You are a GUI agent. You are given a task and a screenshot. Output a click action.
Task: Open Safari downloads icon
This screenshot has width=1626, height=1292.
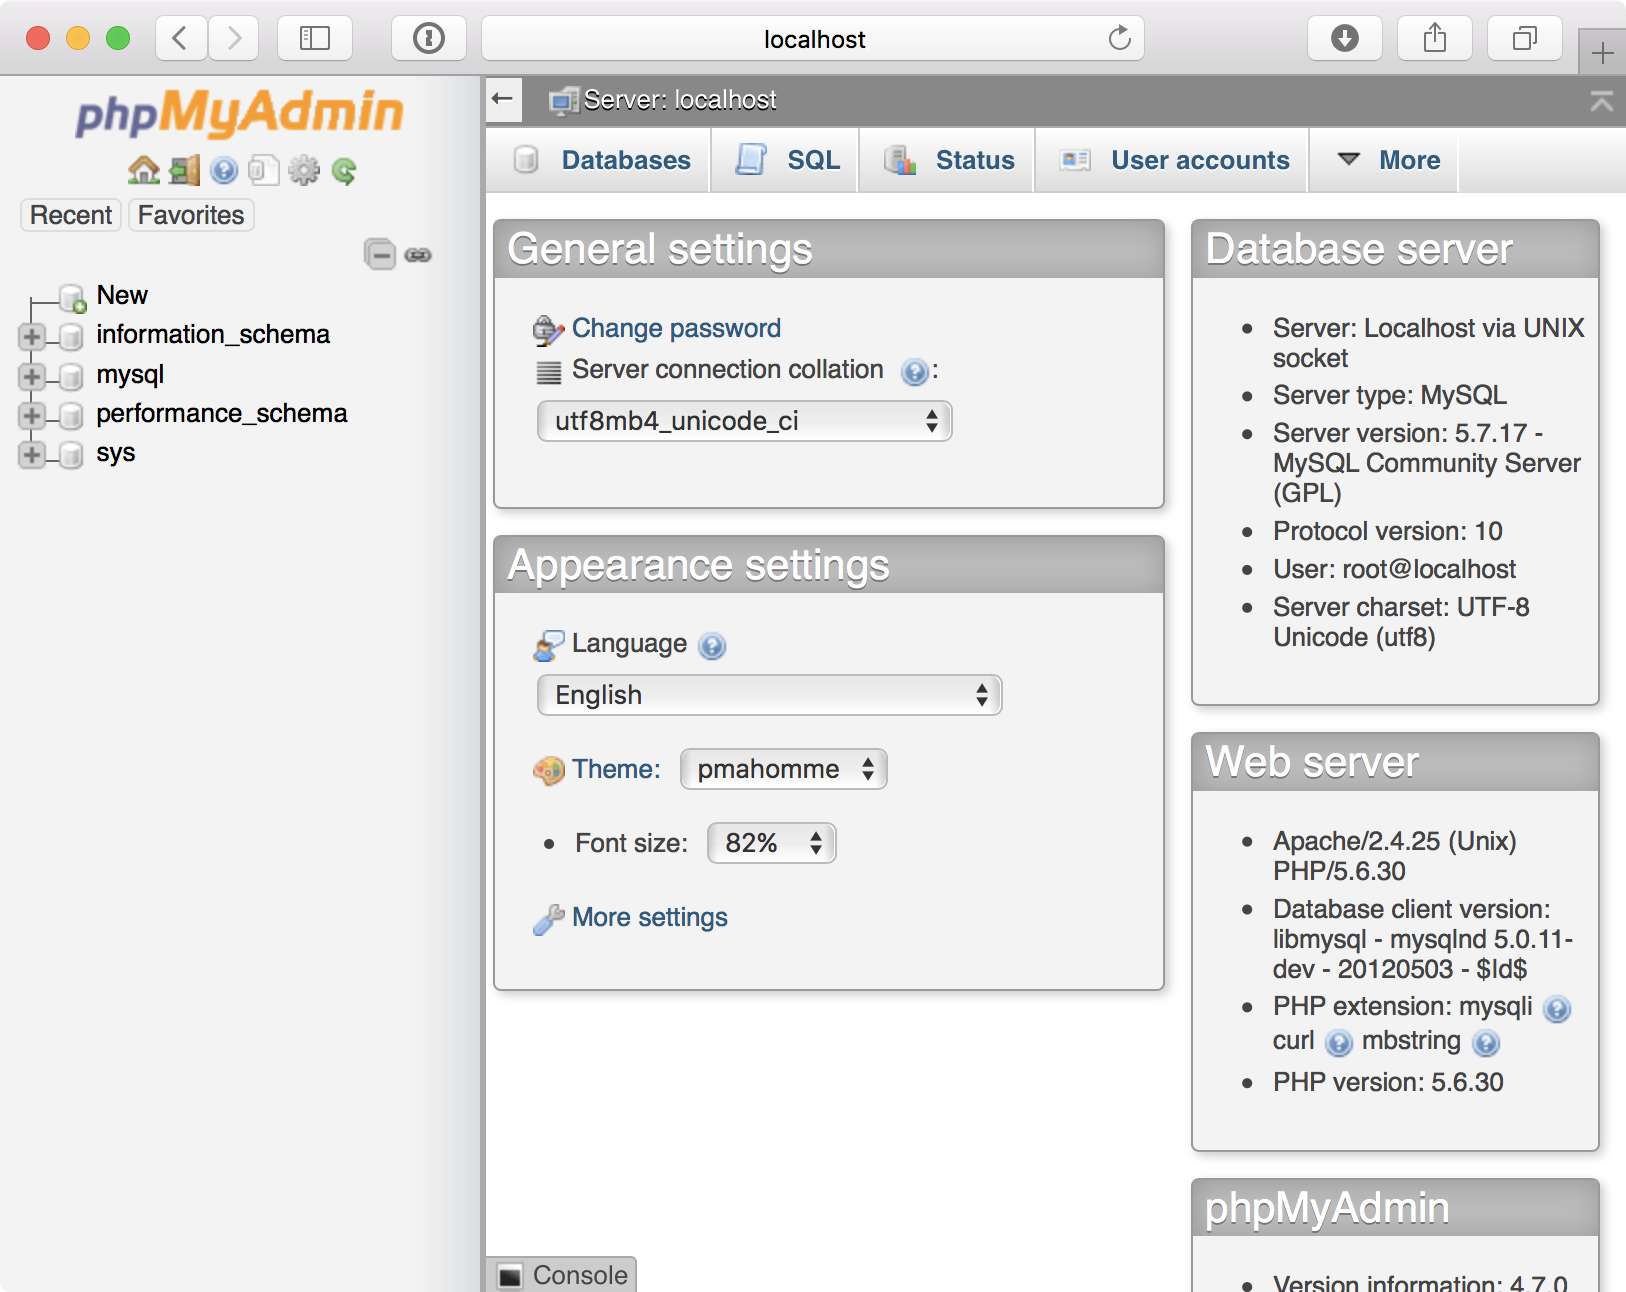point(1345,39)
